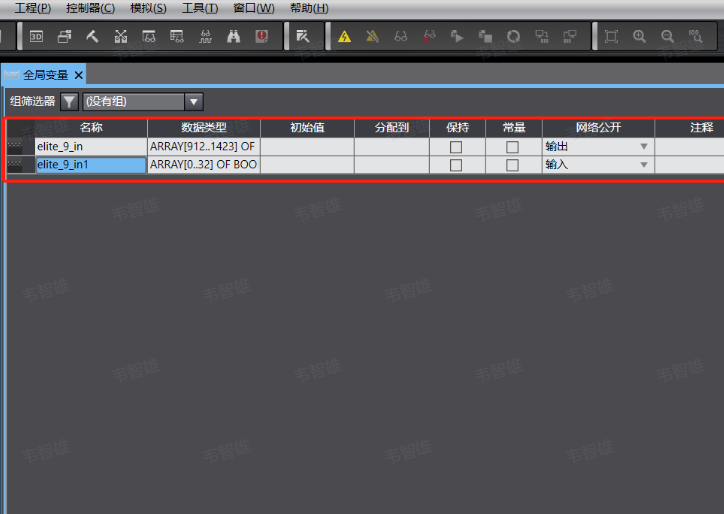Click the fit-to-screen zoom icon
The height and width of the screenshot is (514, 724).
tap(611, 36)
